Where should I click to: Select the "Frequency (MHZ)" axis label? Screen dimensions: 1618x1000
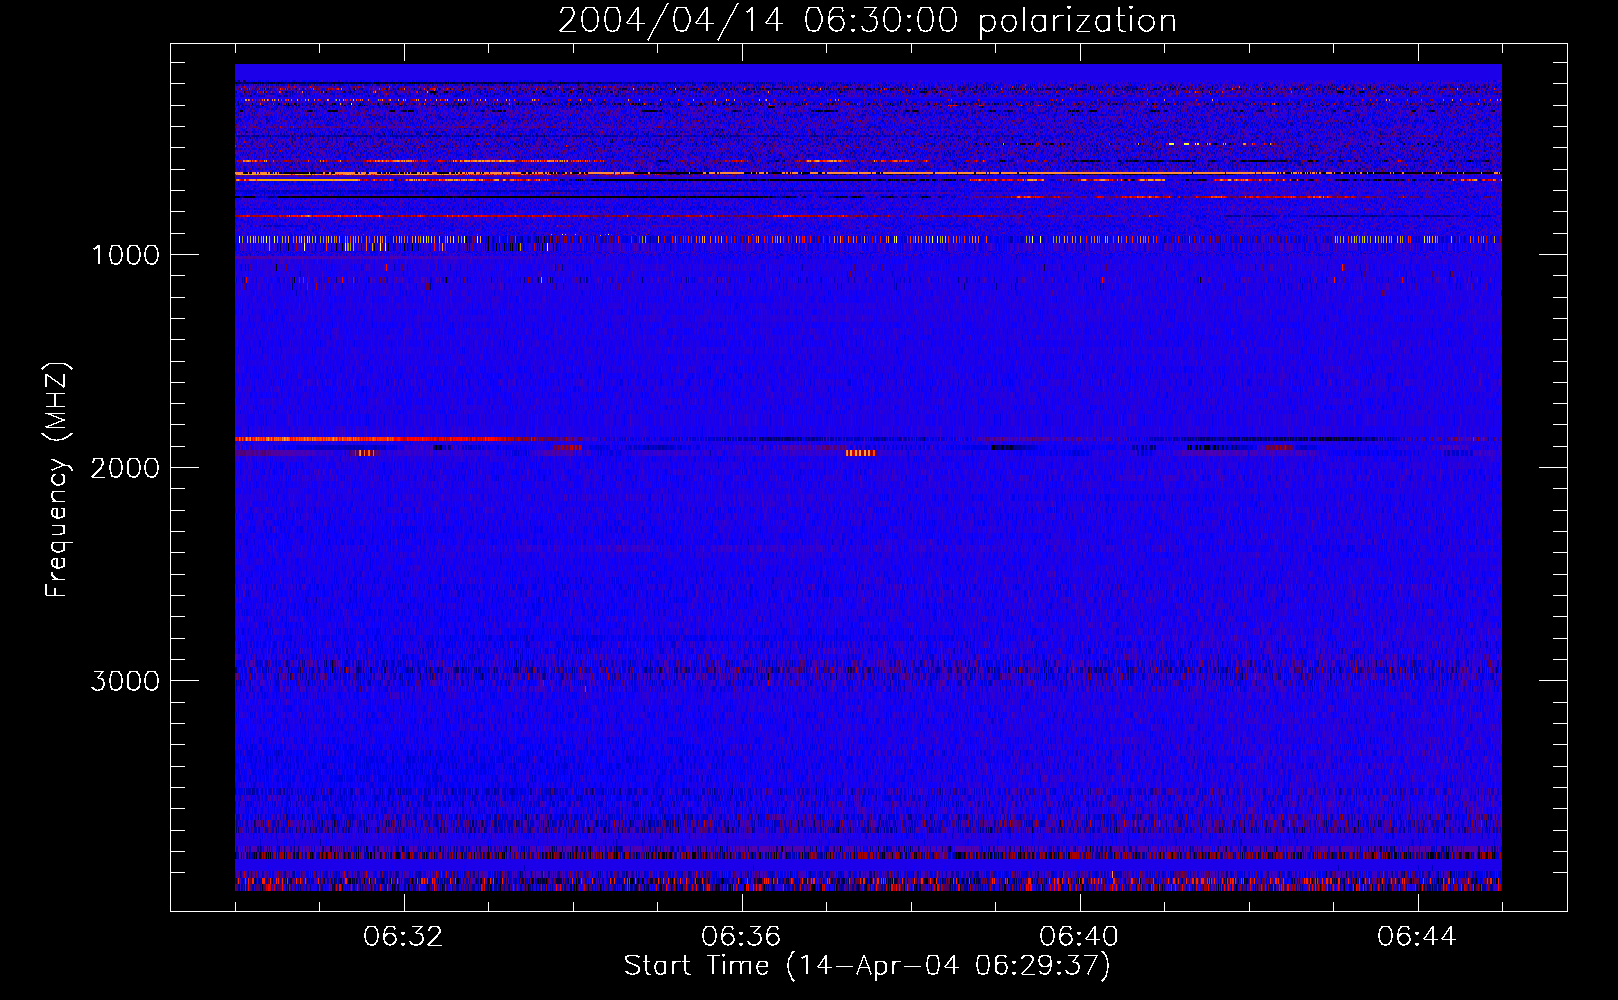coord(57,479)
